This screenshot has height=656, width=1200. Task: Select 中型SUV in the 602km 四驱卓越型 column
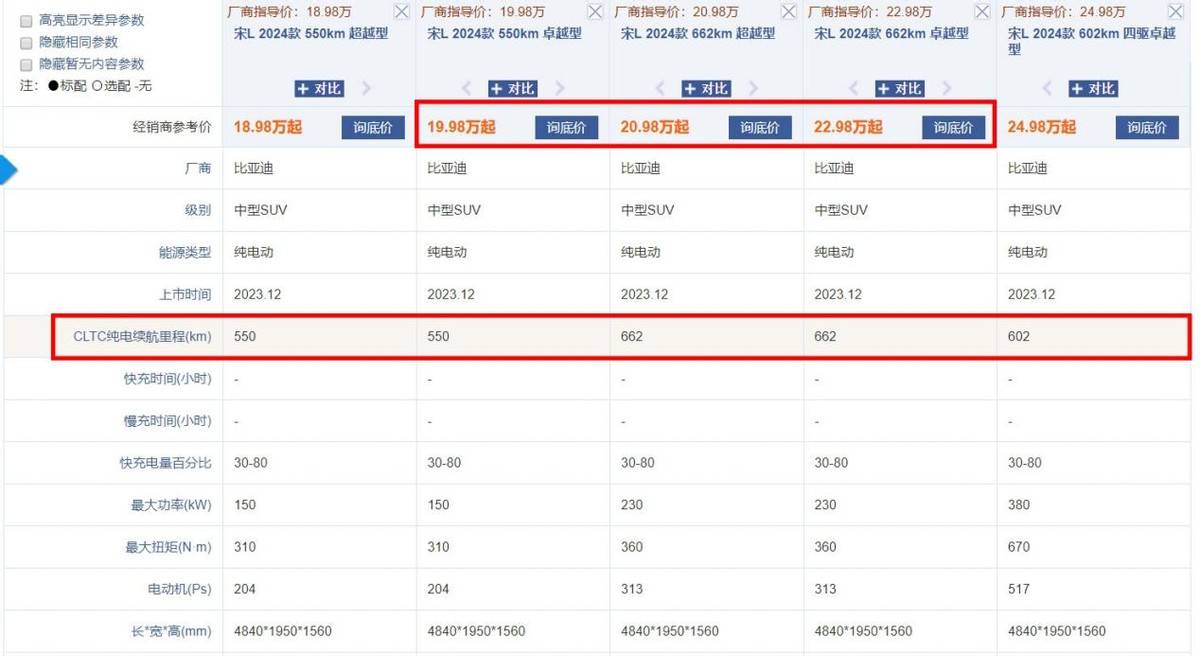[1034, 210]
